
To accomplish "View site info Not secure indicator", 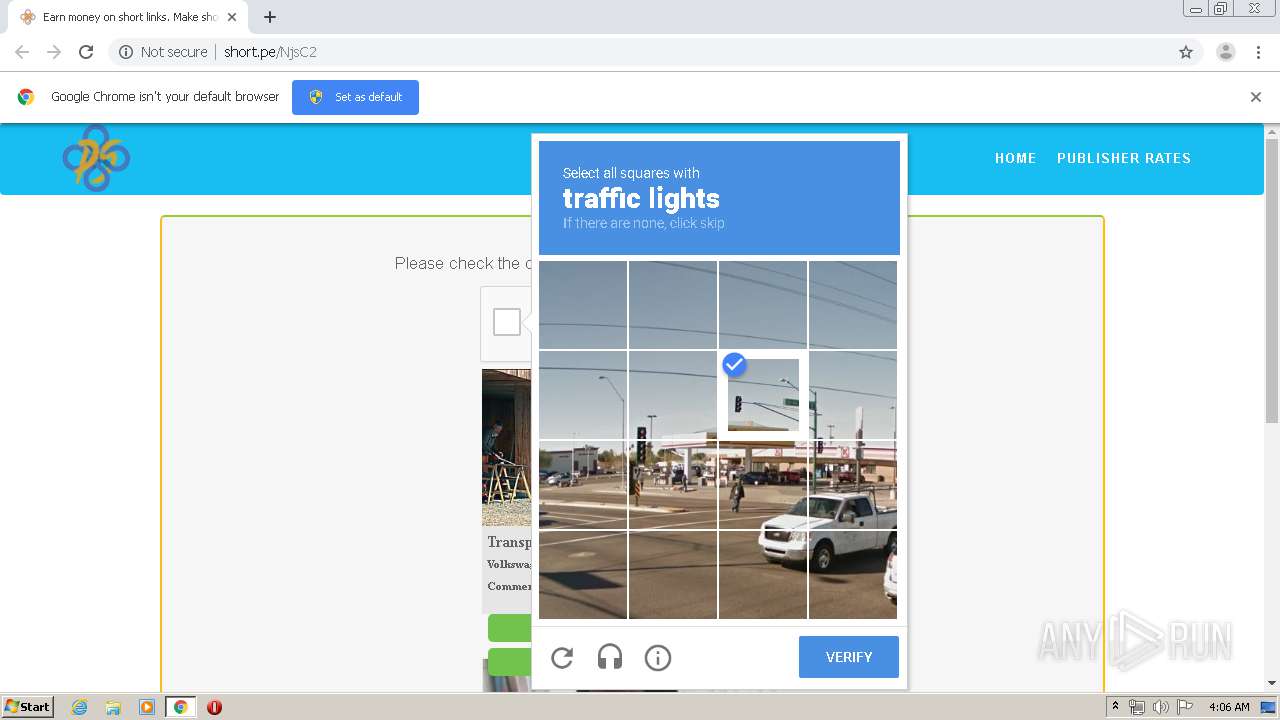I will 163,52.
